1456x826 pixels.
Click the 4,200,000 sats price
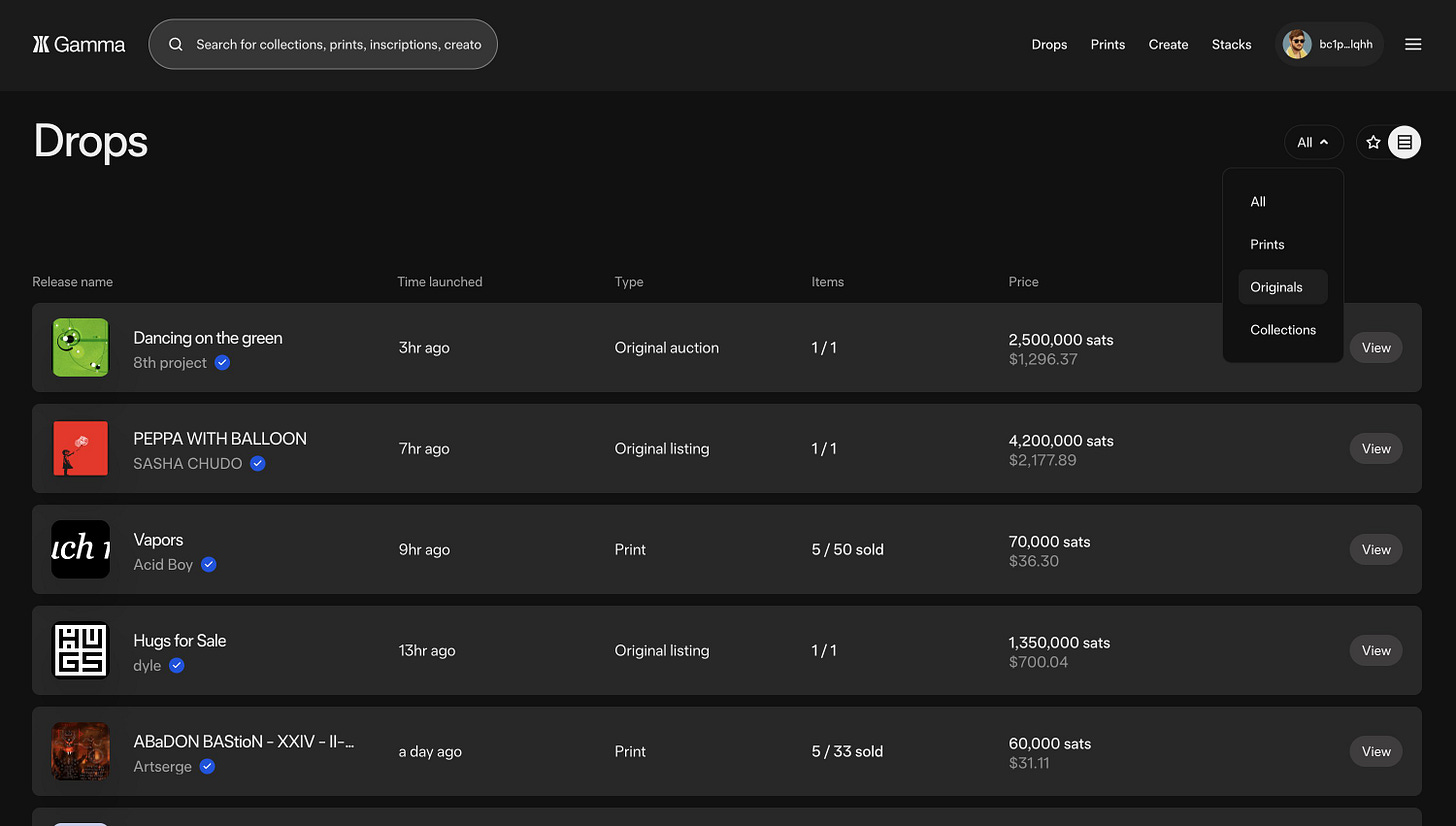[1061, 441]
